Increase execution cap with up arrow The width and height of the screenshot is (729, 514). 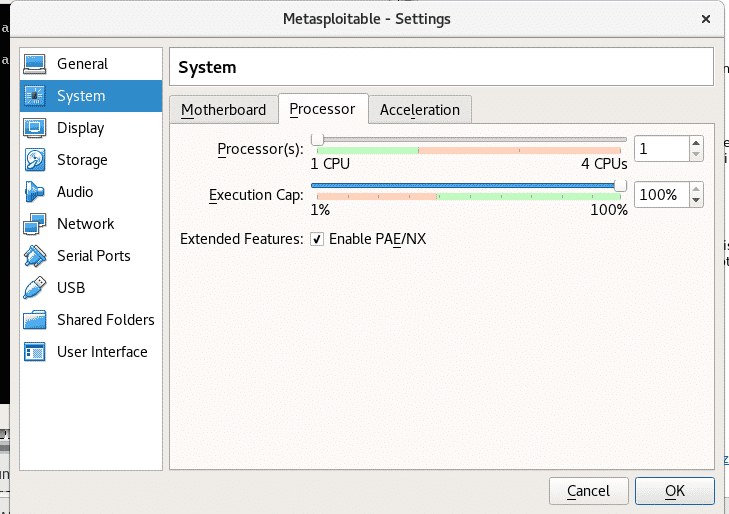tap(696, 189)
